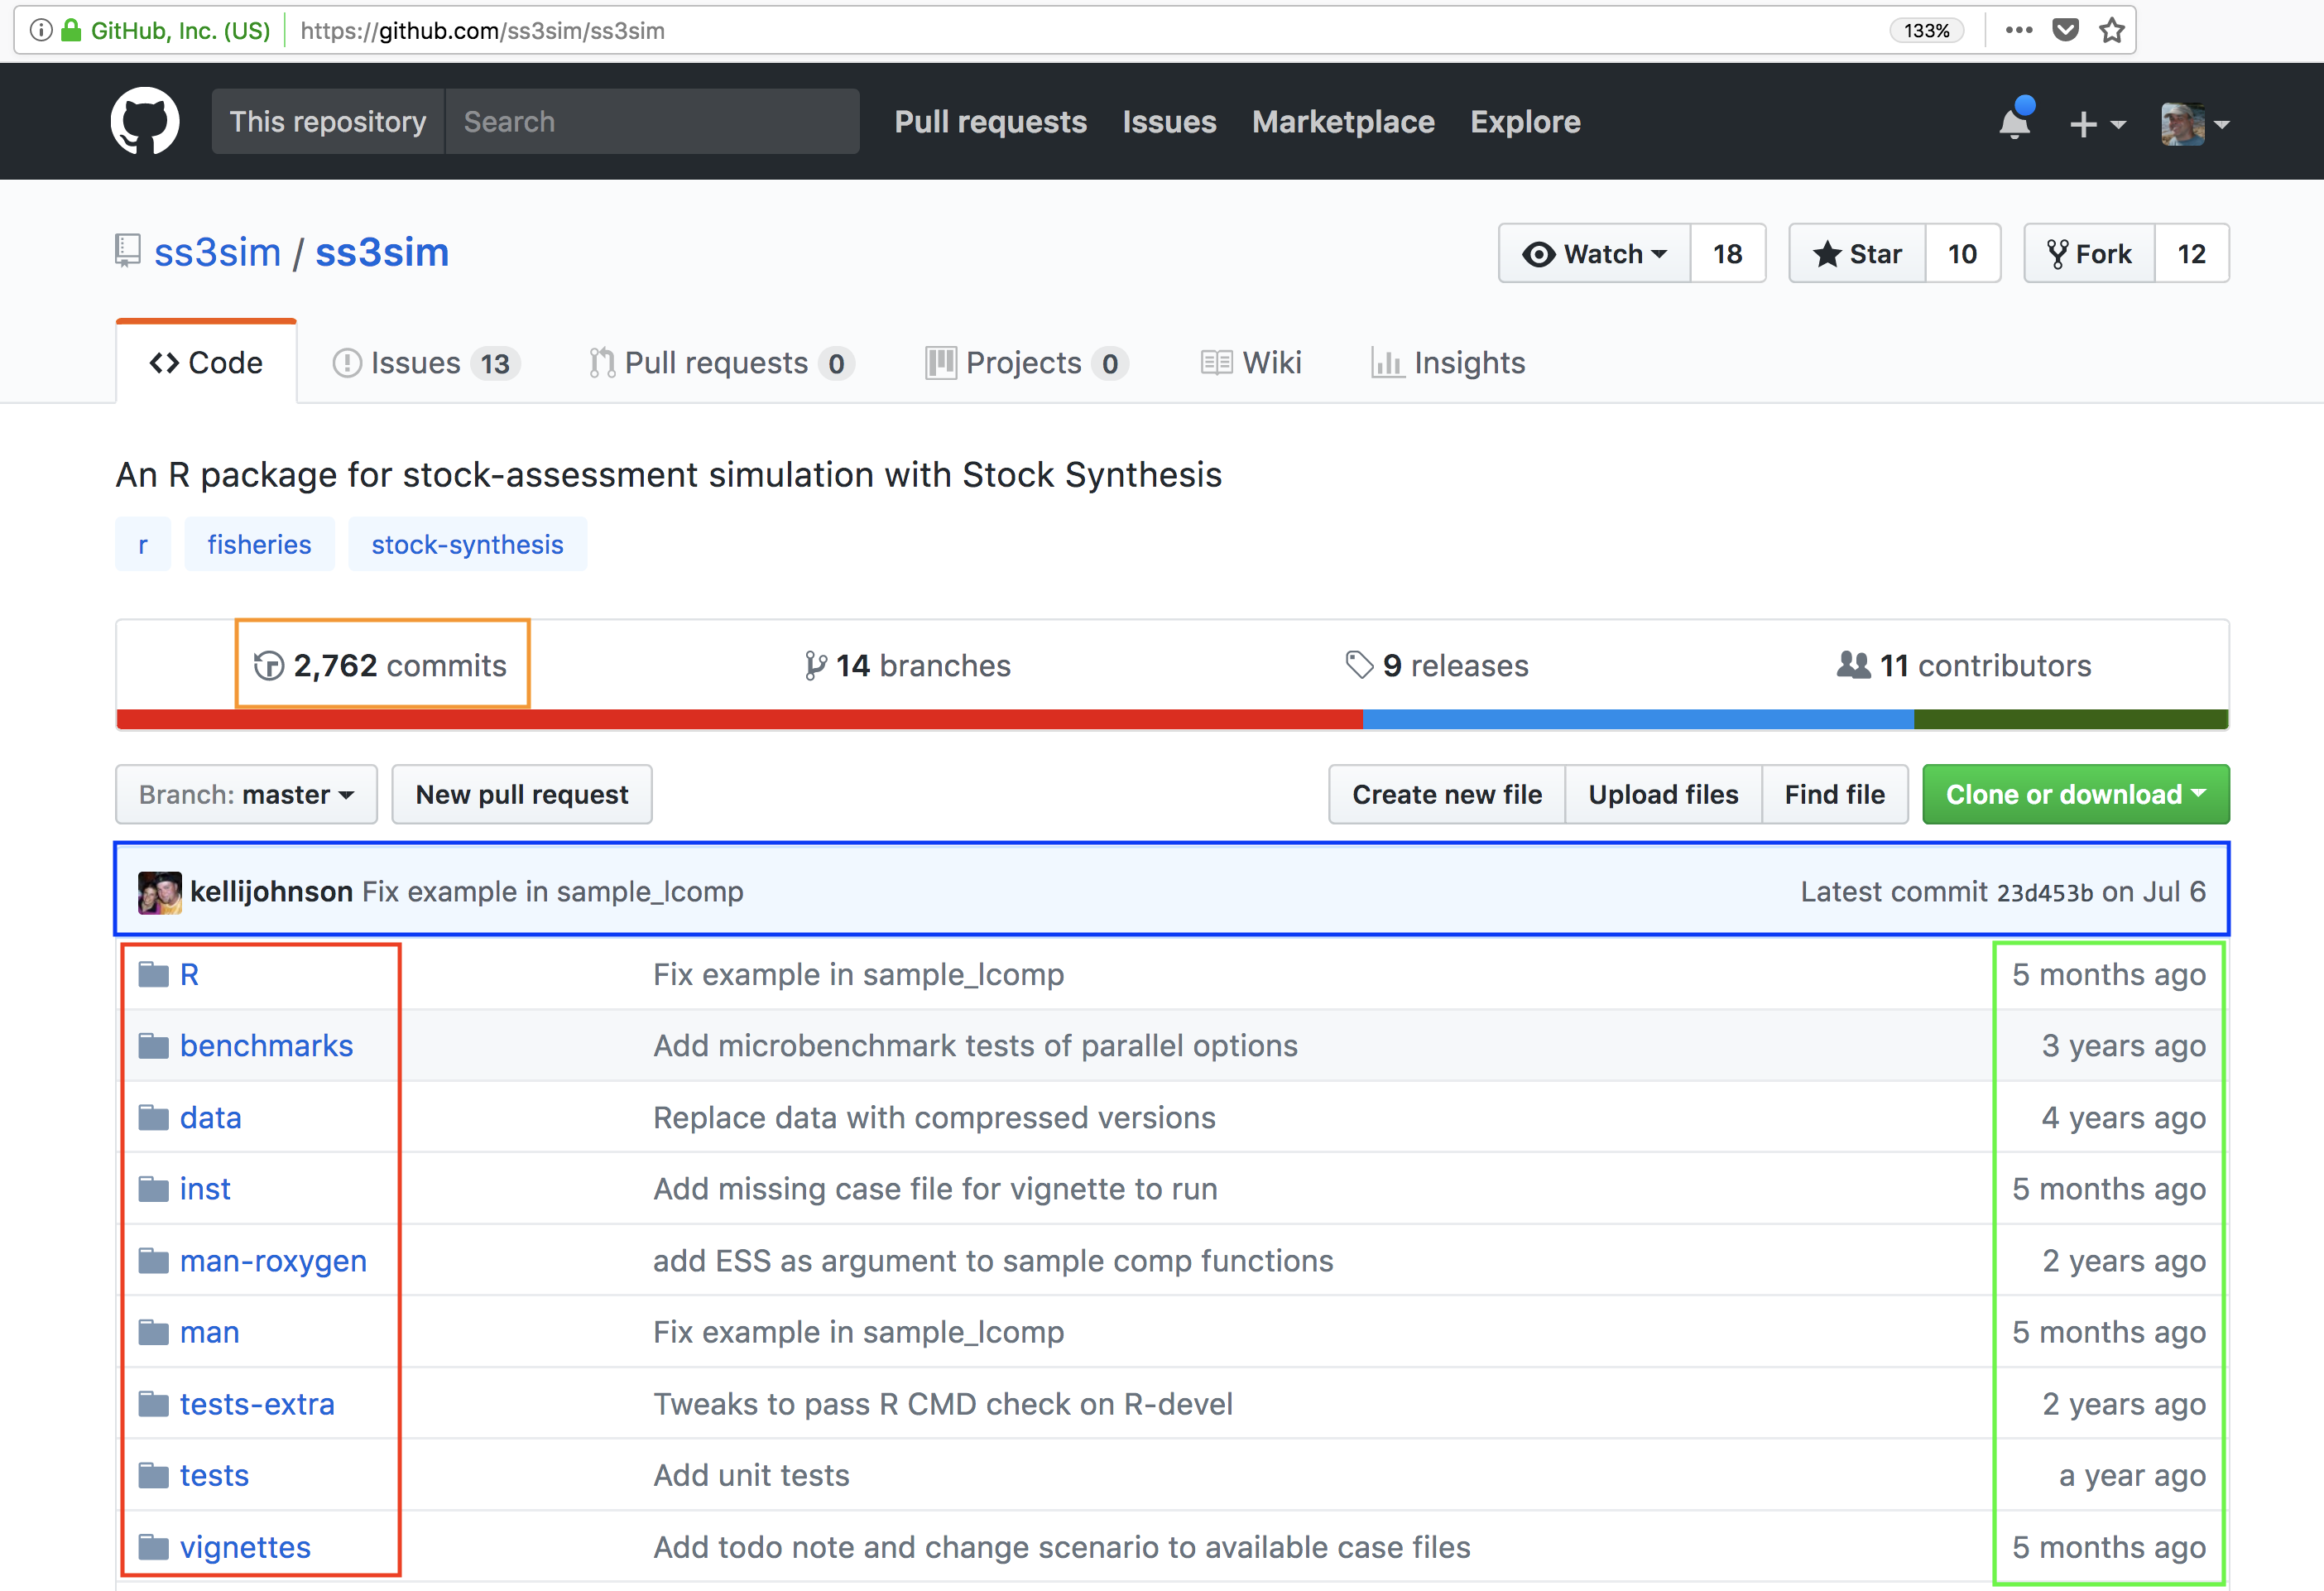Click the New pull request button
The width and height of the screenshot is (2324, 1591).
(521, 795)
